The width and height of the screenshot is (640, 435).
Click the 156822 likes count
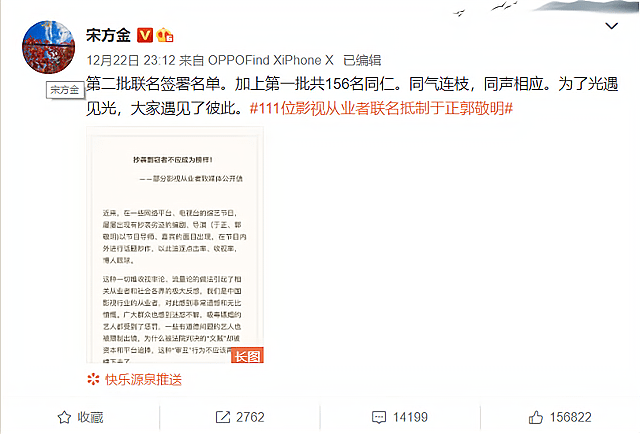coord(570,417)
